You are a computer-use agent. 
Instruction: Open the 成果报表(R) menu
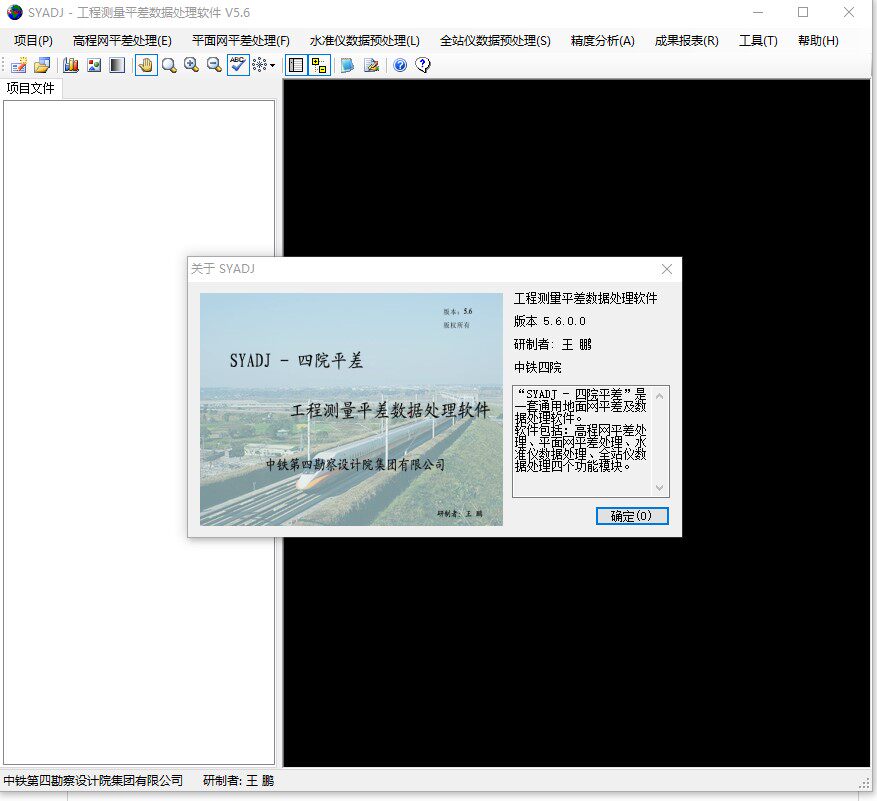click(686, 41)
